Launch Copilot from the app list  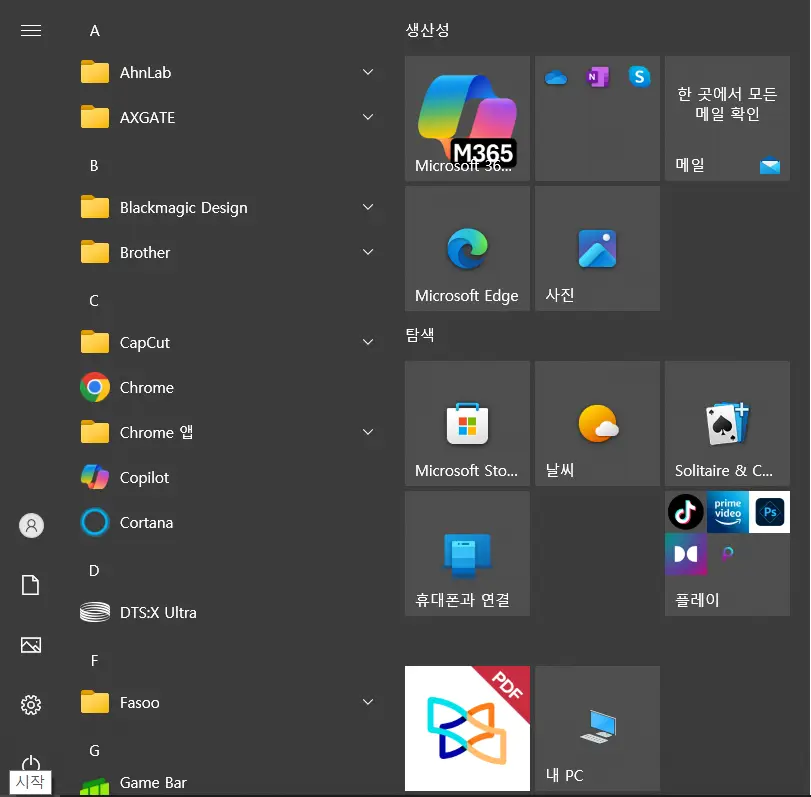pyautogui.click(x=228, y=477)
